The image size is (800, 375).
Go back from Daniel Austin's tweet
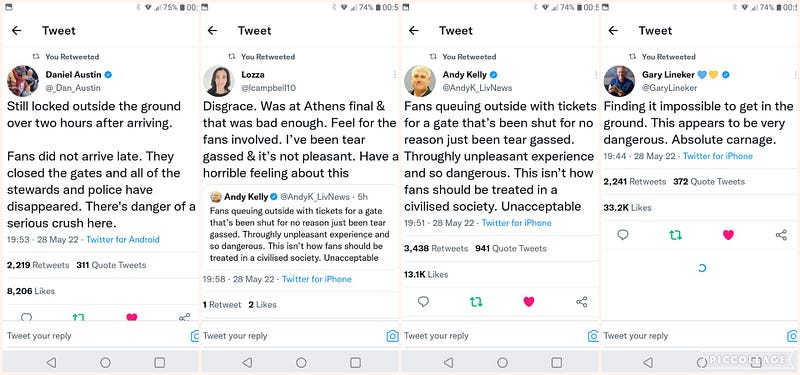point(16,31)
